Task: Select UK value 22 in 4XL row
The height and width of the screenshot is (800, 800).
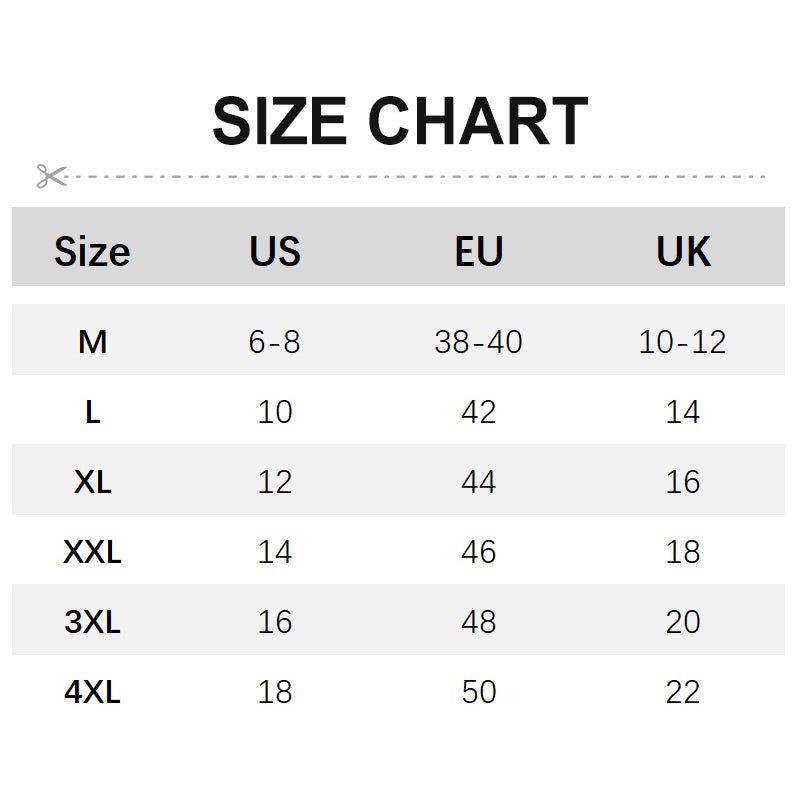Action: point(683,692)
